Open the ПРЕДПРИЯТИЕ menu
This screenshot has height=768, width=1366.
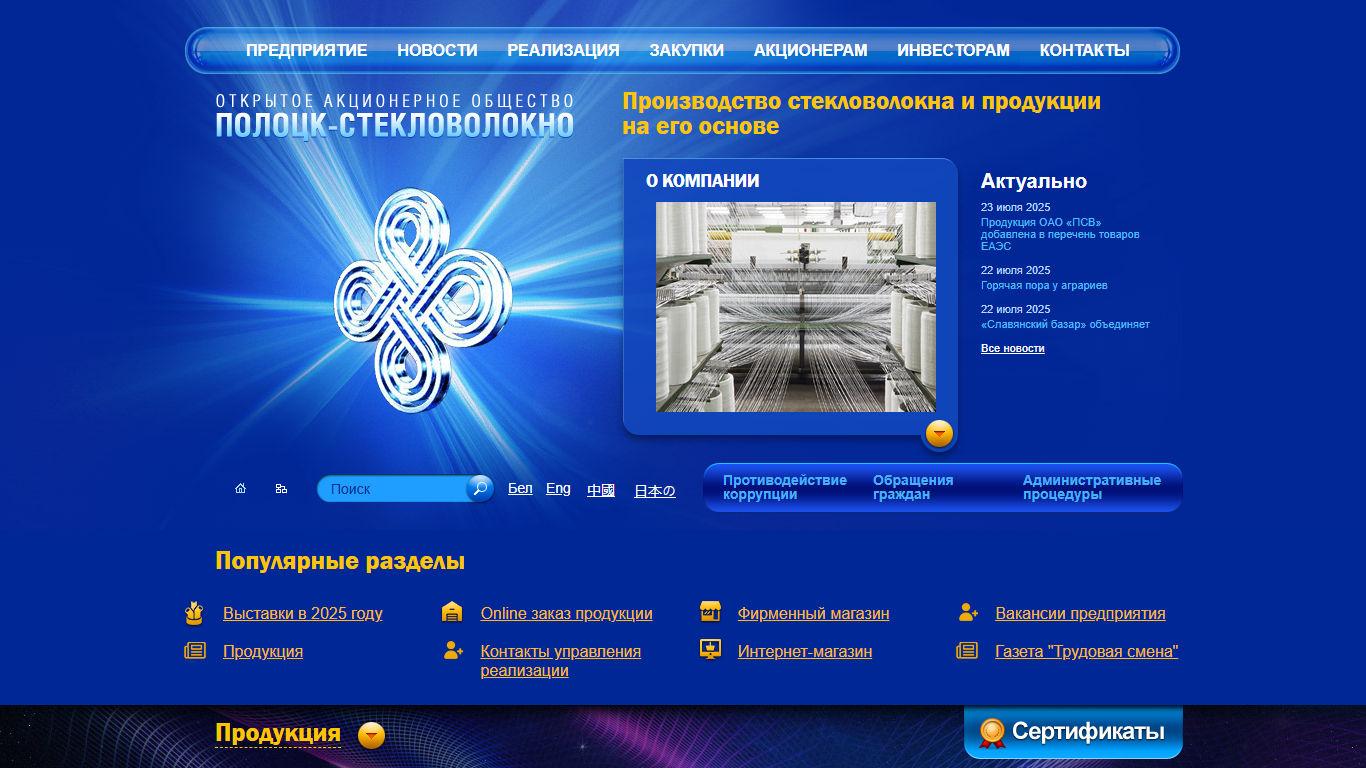pos(307,50)
